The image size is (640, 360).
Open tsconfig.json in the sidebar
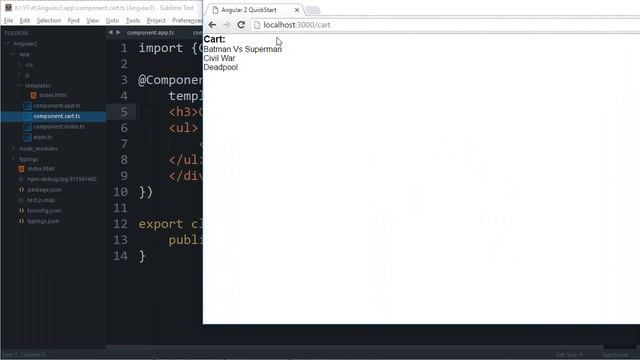(44, 211)
